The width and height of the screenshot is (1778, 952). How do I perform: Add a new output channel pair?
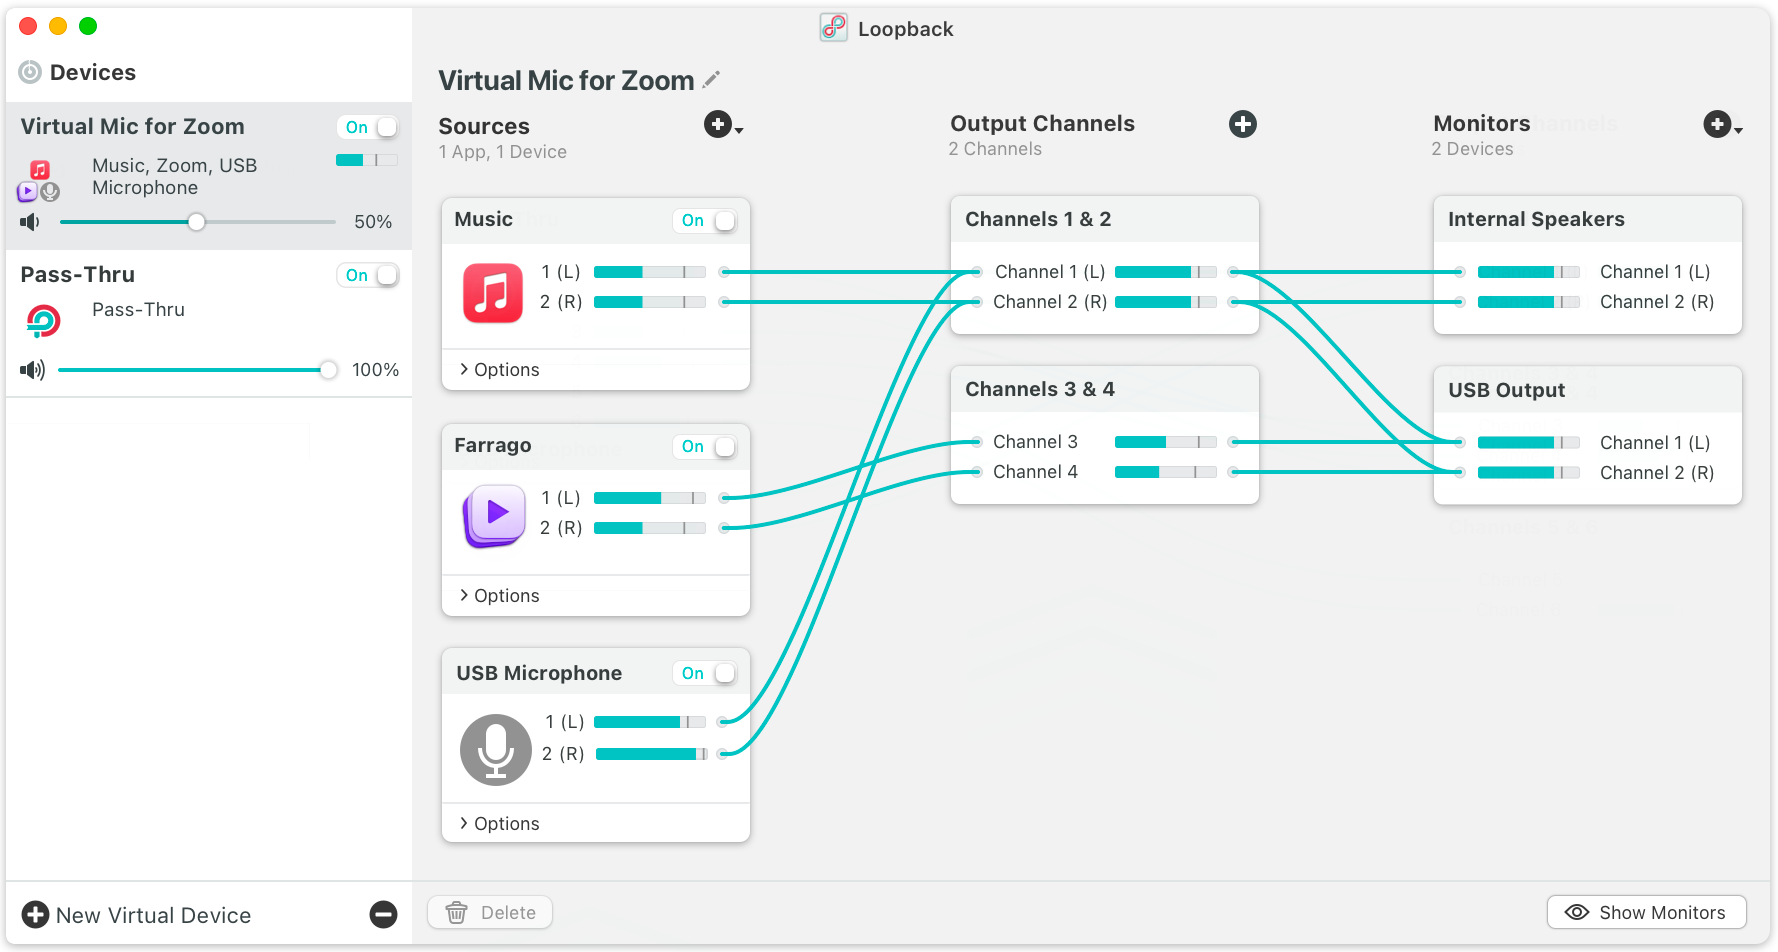click(1243, 124)
